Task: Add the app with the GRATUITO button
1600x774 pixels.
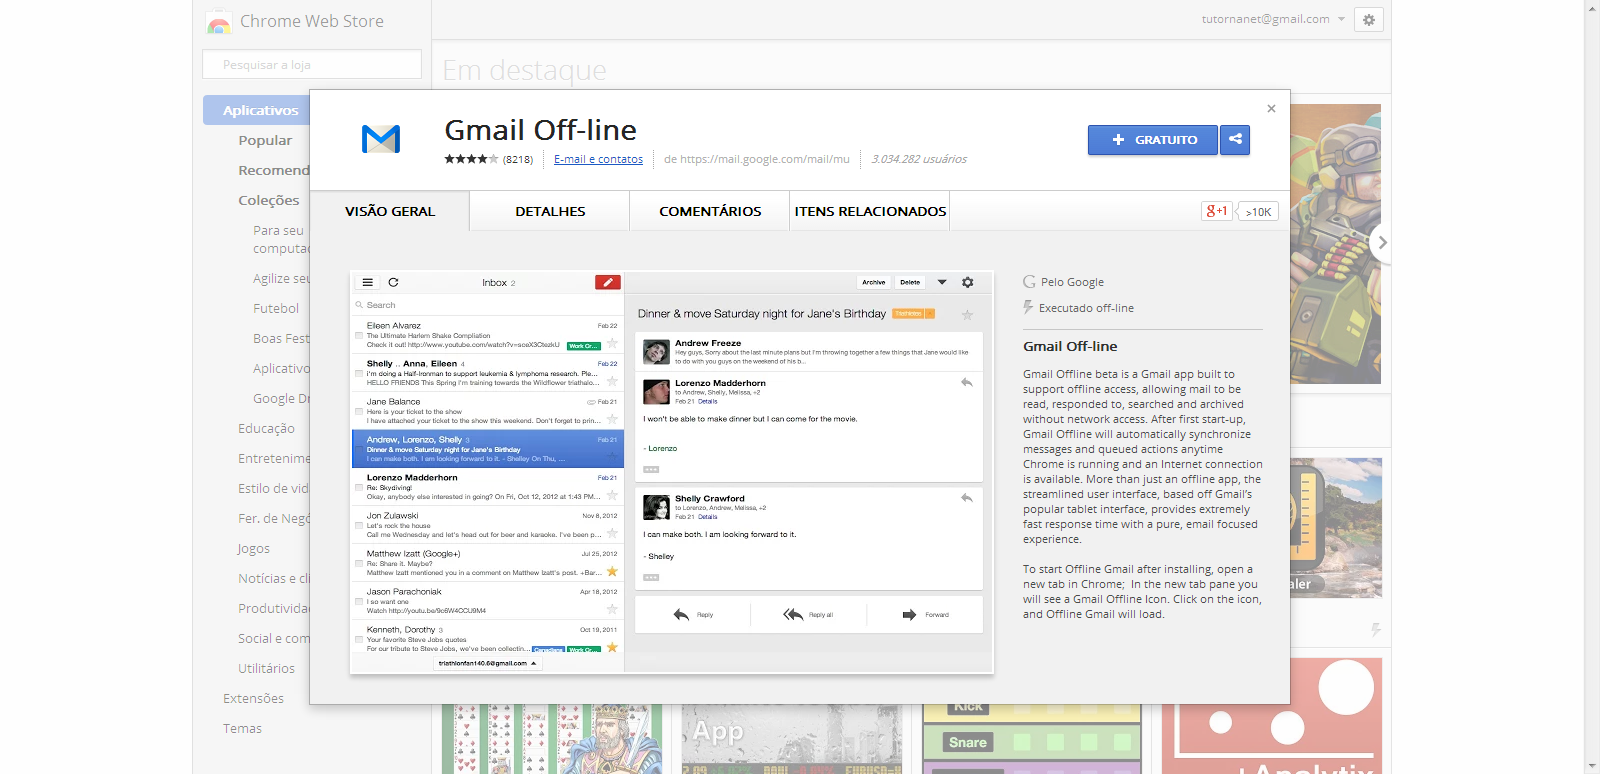Action: point(1153,140)
